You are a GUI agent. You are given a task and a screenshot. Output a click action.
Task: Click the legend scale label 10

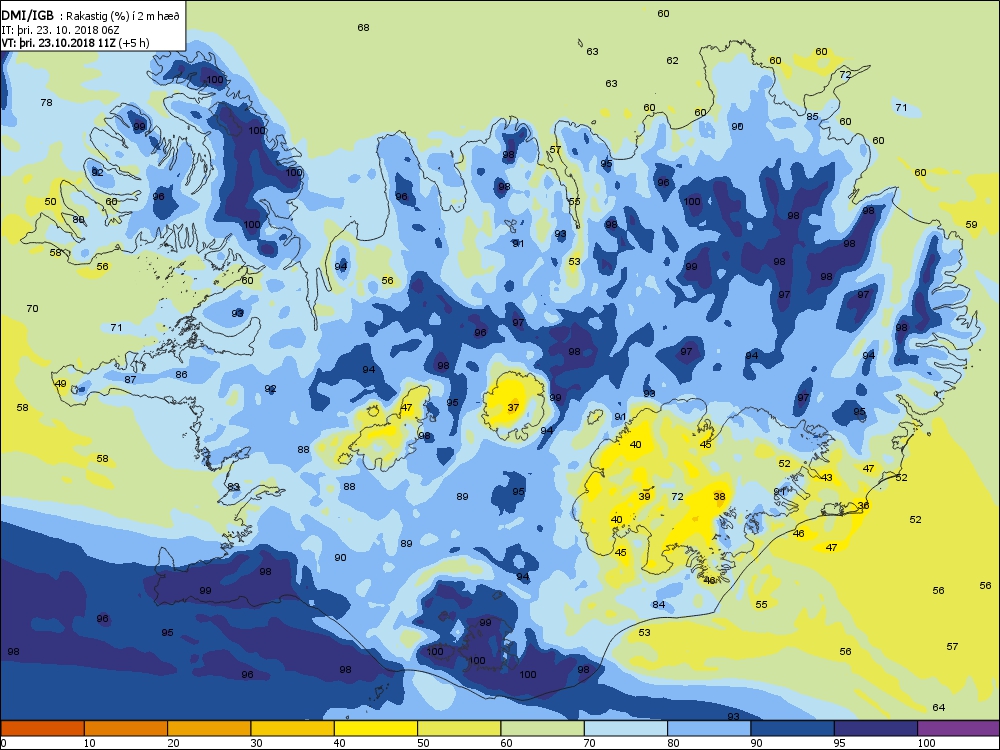[x=90, y=743]
